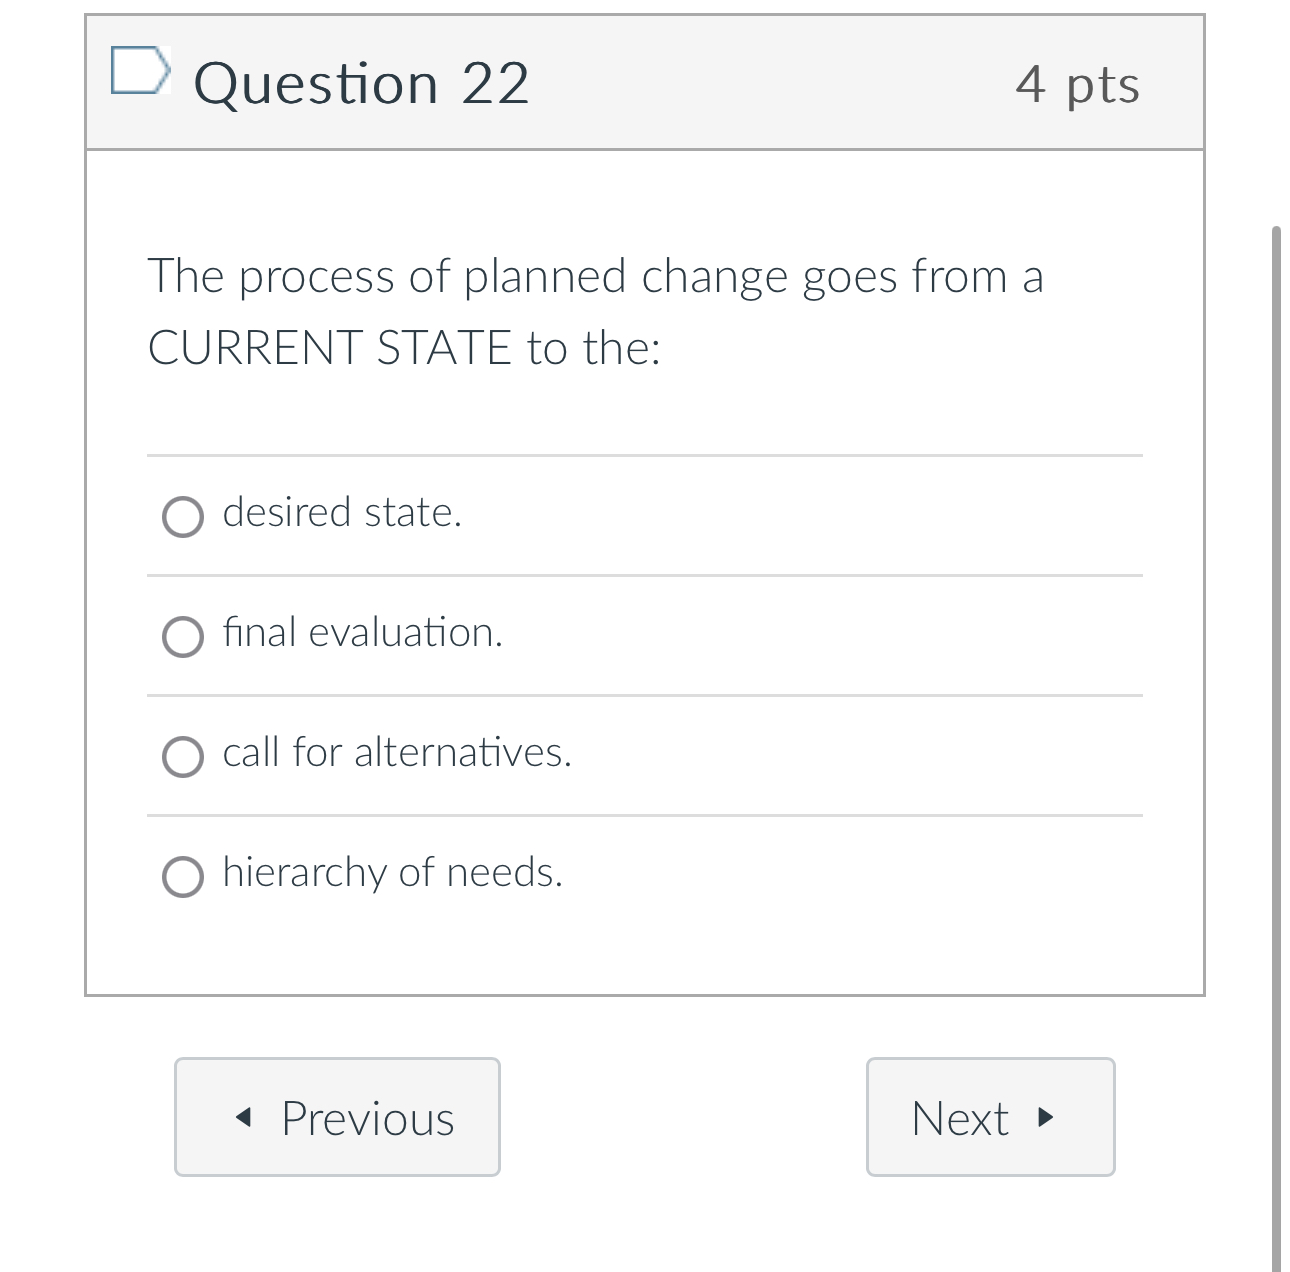The width and height of the screenshot is (1290, 1272).
Task: Click the "CURRENT STATE to the:" line
Action: (x=404, y=348)
